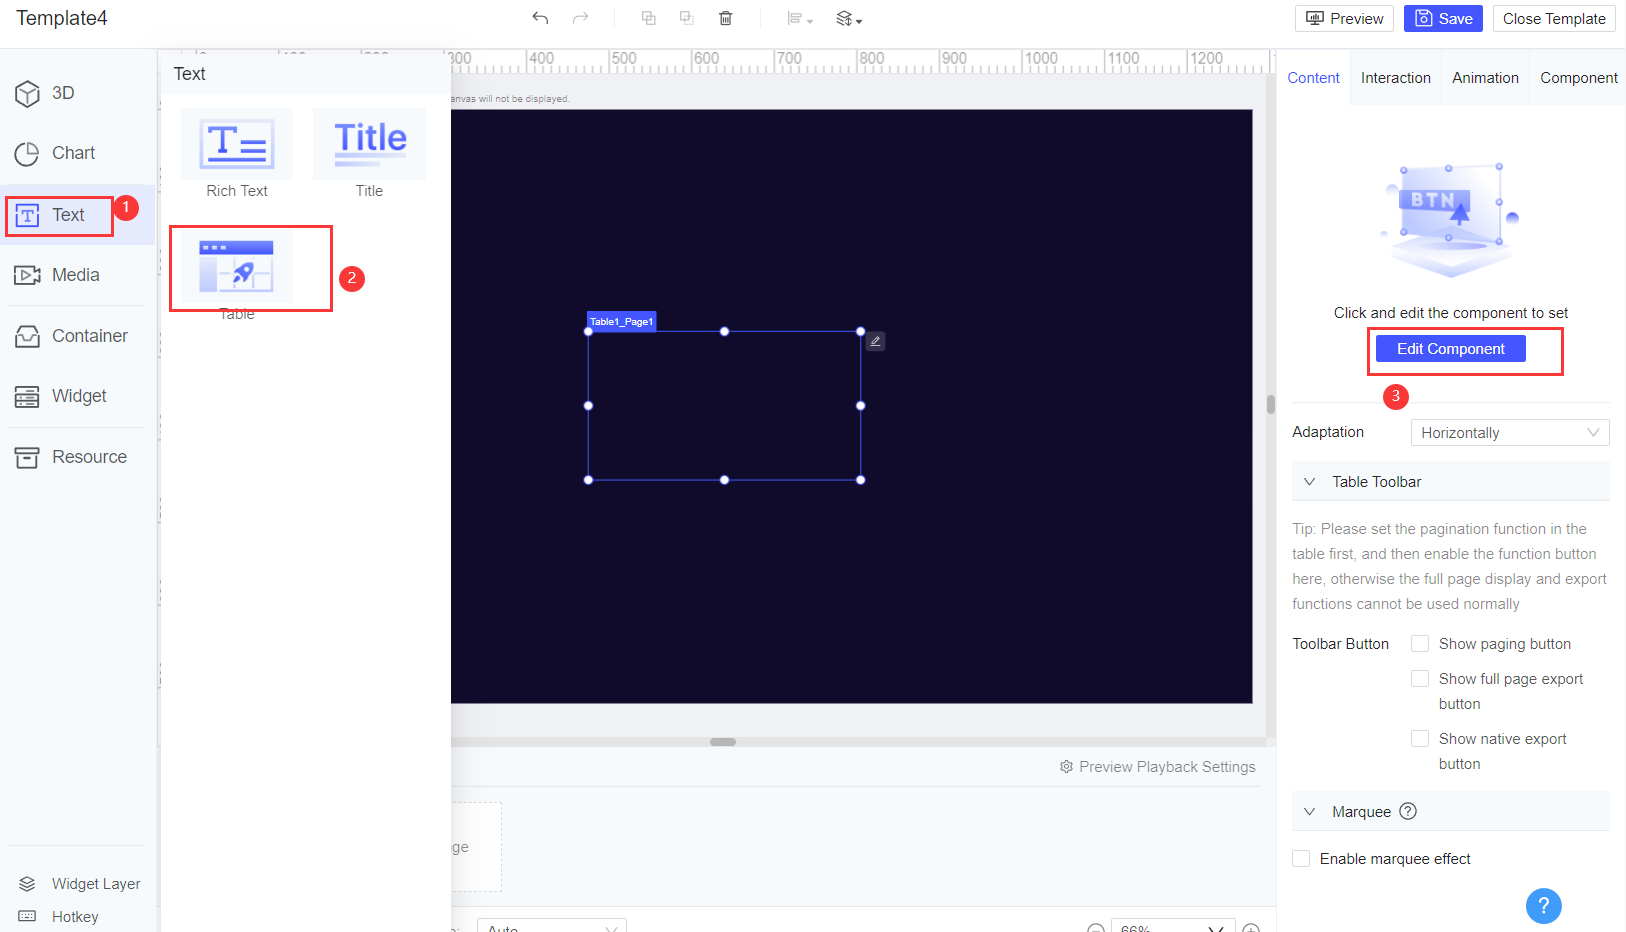
Task: Switch to the Animation tab
Action: pos(1485,78)
